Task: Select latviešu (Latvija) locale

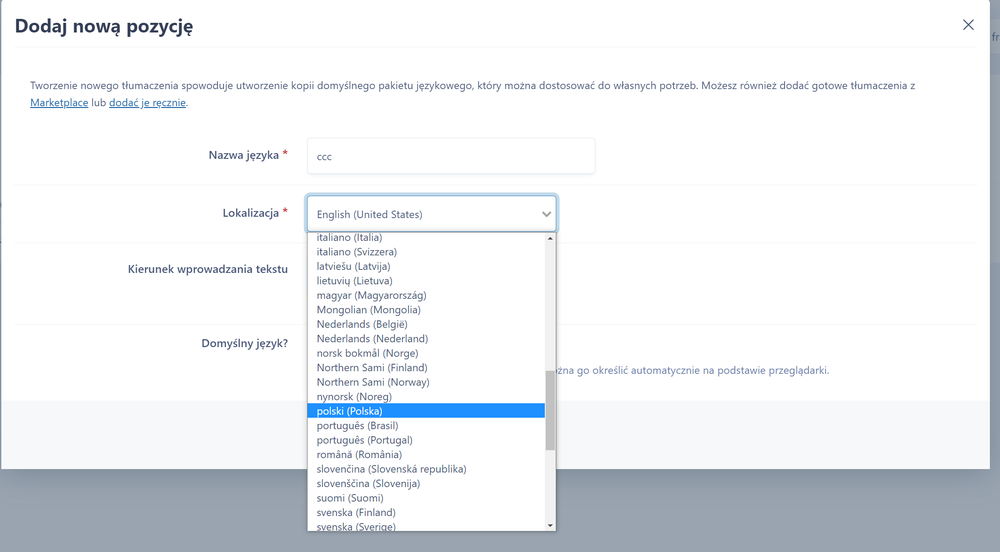Action: tap(353, 267)
